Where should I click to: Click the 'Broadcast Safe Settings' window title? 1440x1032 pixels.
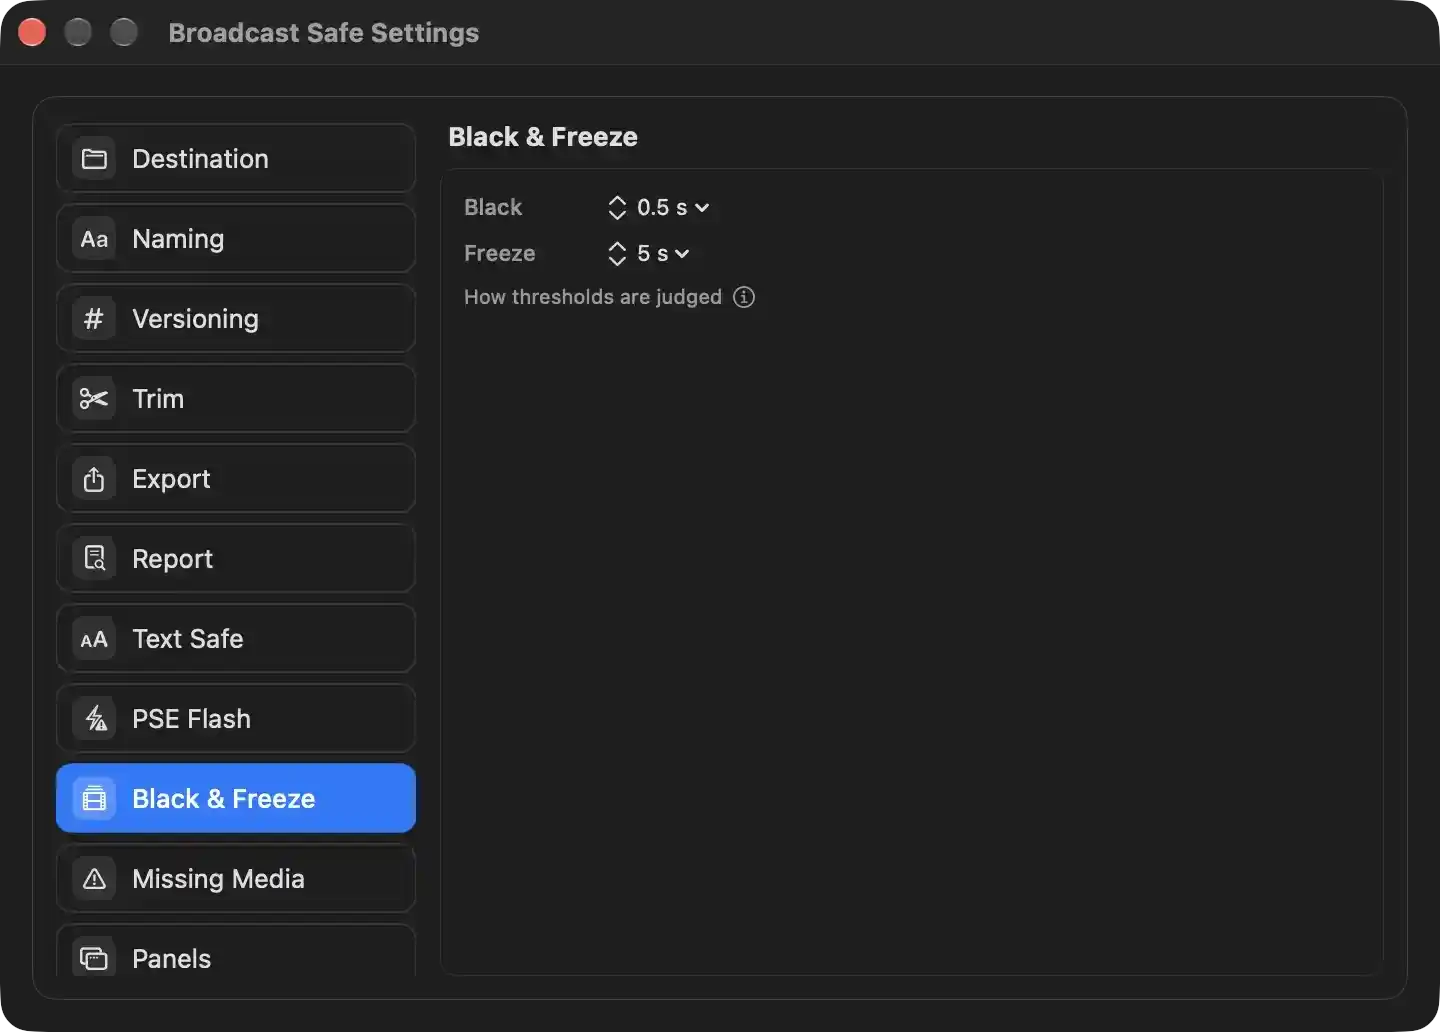tap(324, 33)
